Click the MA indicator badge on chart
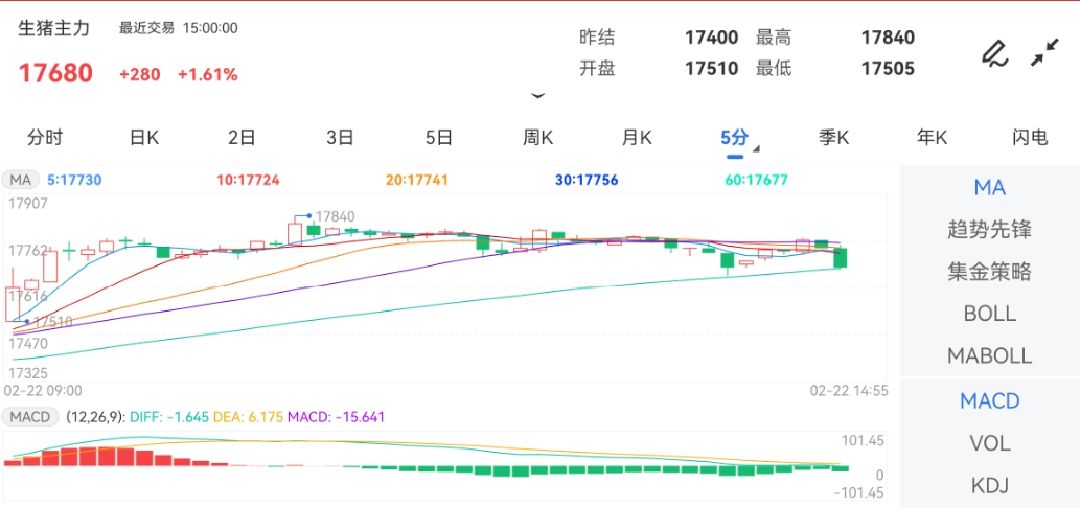Viewport: 1080px width, 508px height. 21,180
